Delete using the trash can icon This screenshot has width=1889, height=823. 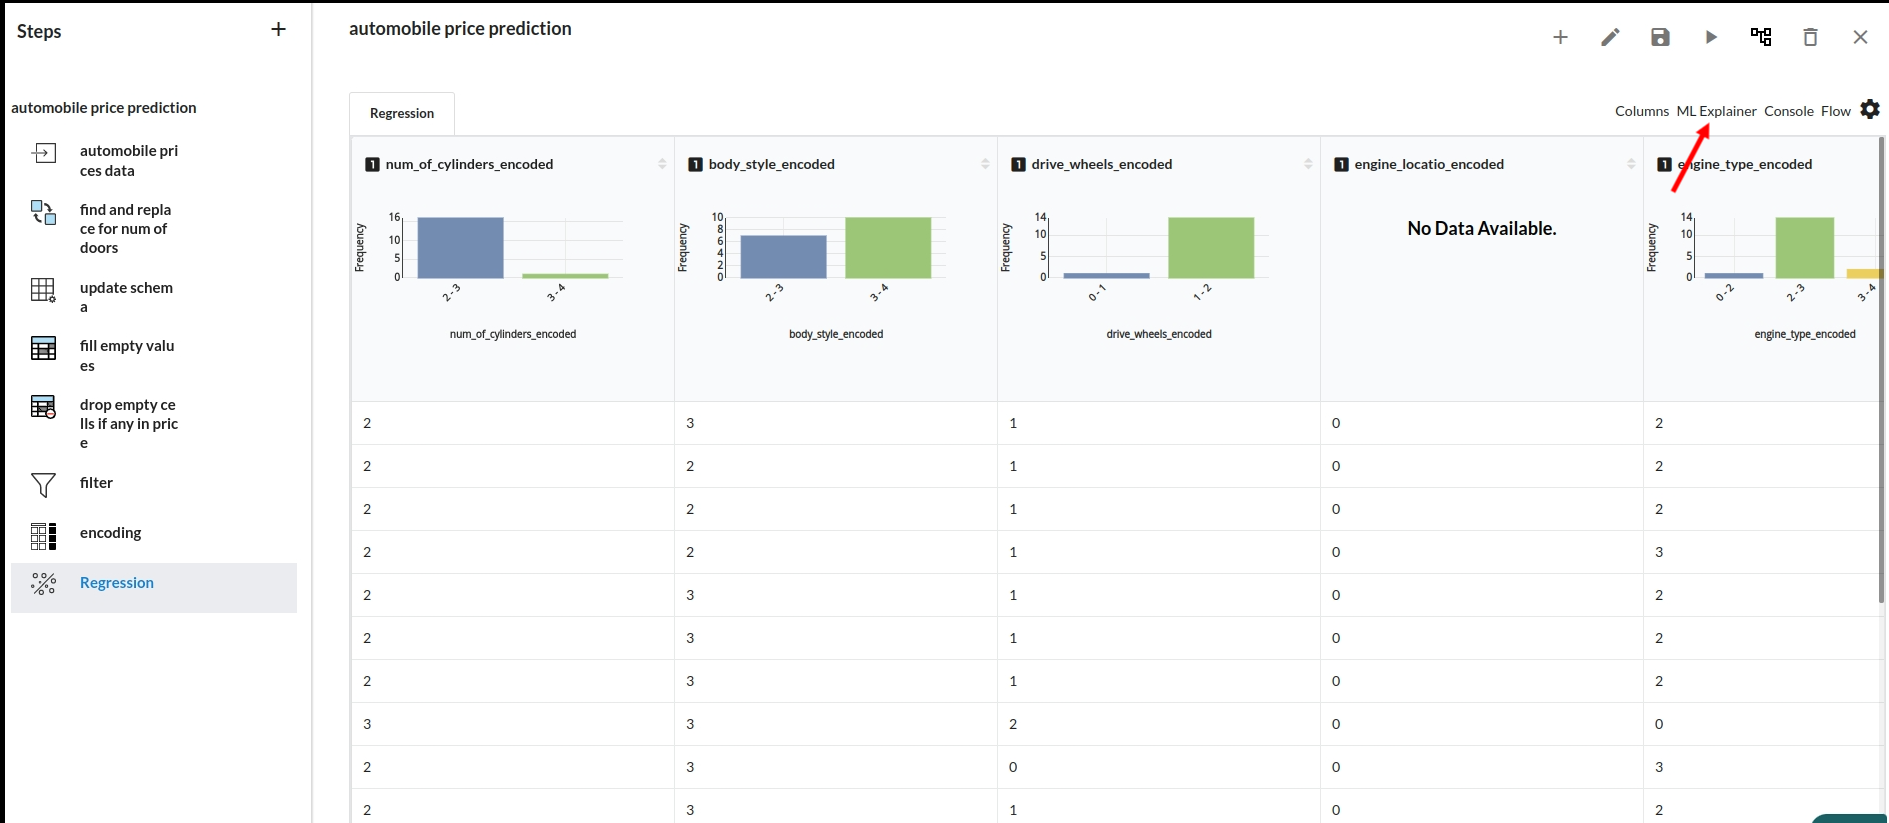pos(1810,37)
